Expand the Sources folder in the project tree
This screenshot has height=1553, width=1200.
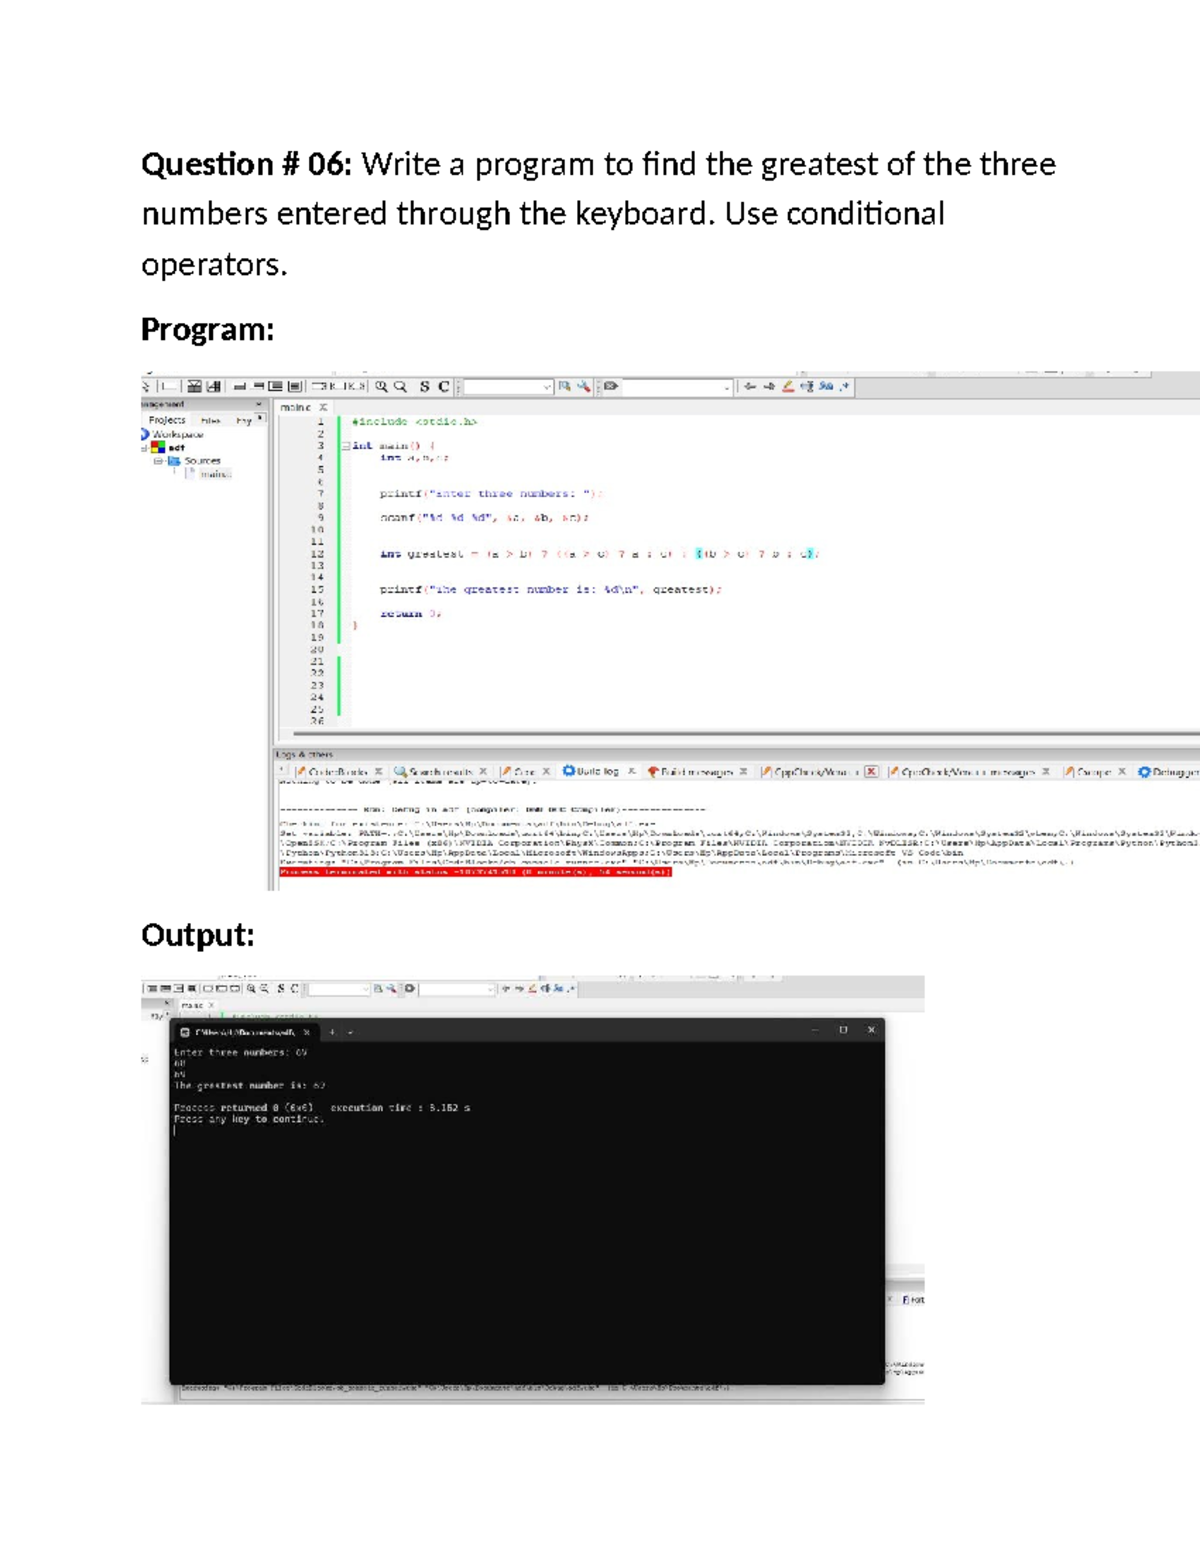(160, 461)
